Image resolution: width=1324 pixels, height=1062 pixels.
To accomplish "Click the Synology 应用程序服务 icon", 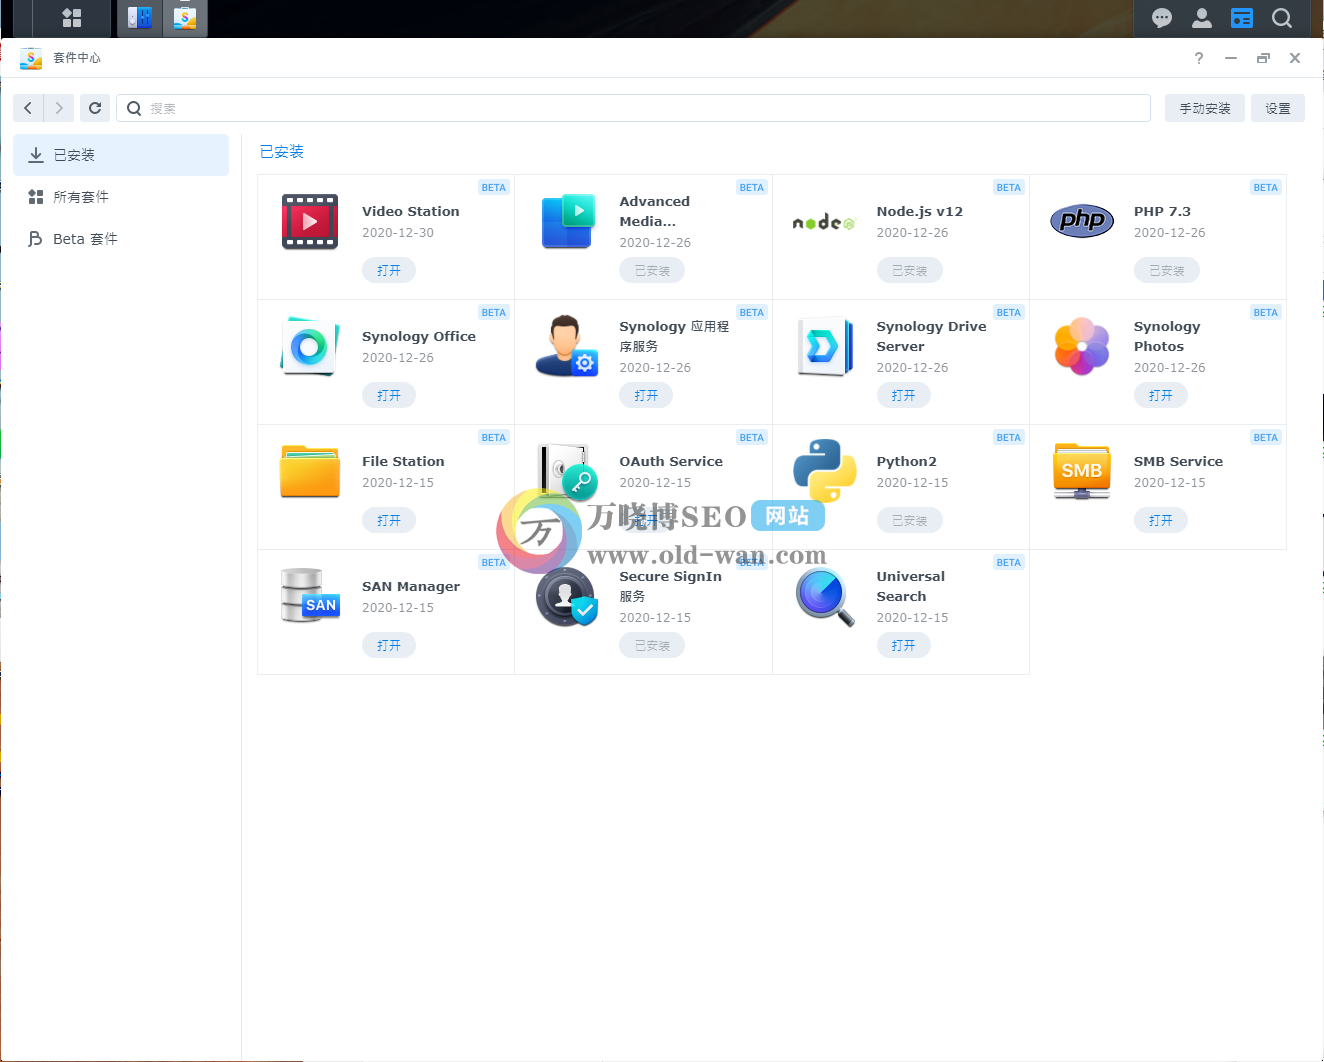I will coord(567,346).
